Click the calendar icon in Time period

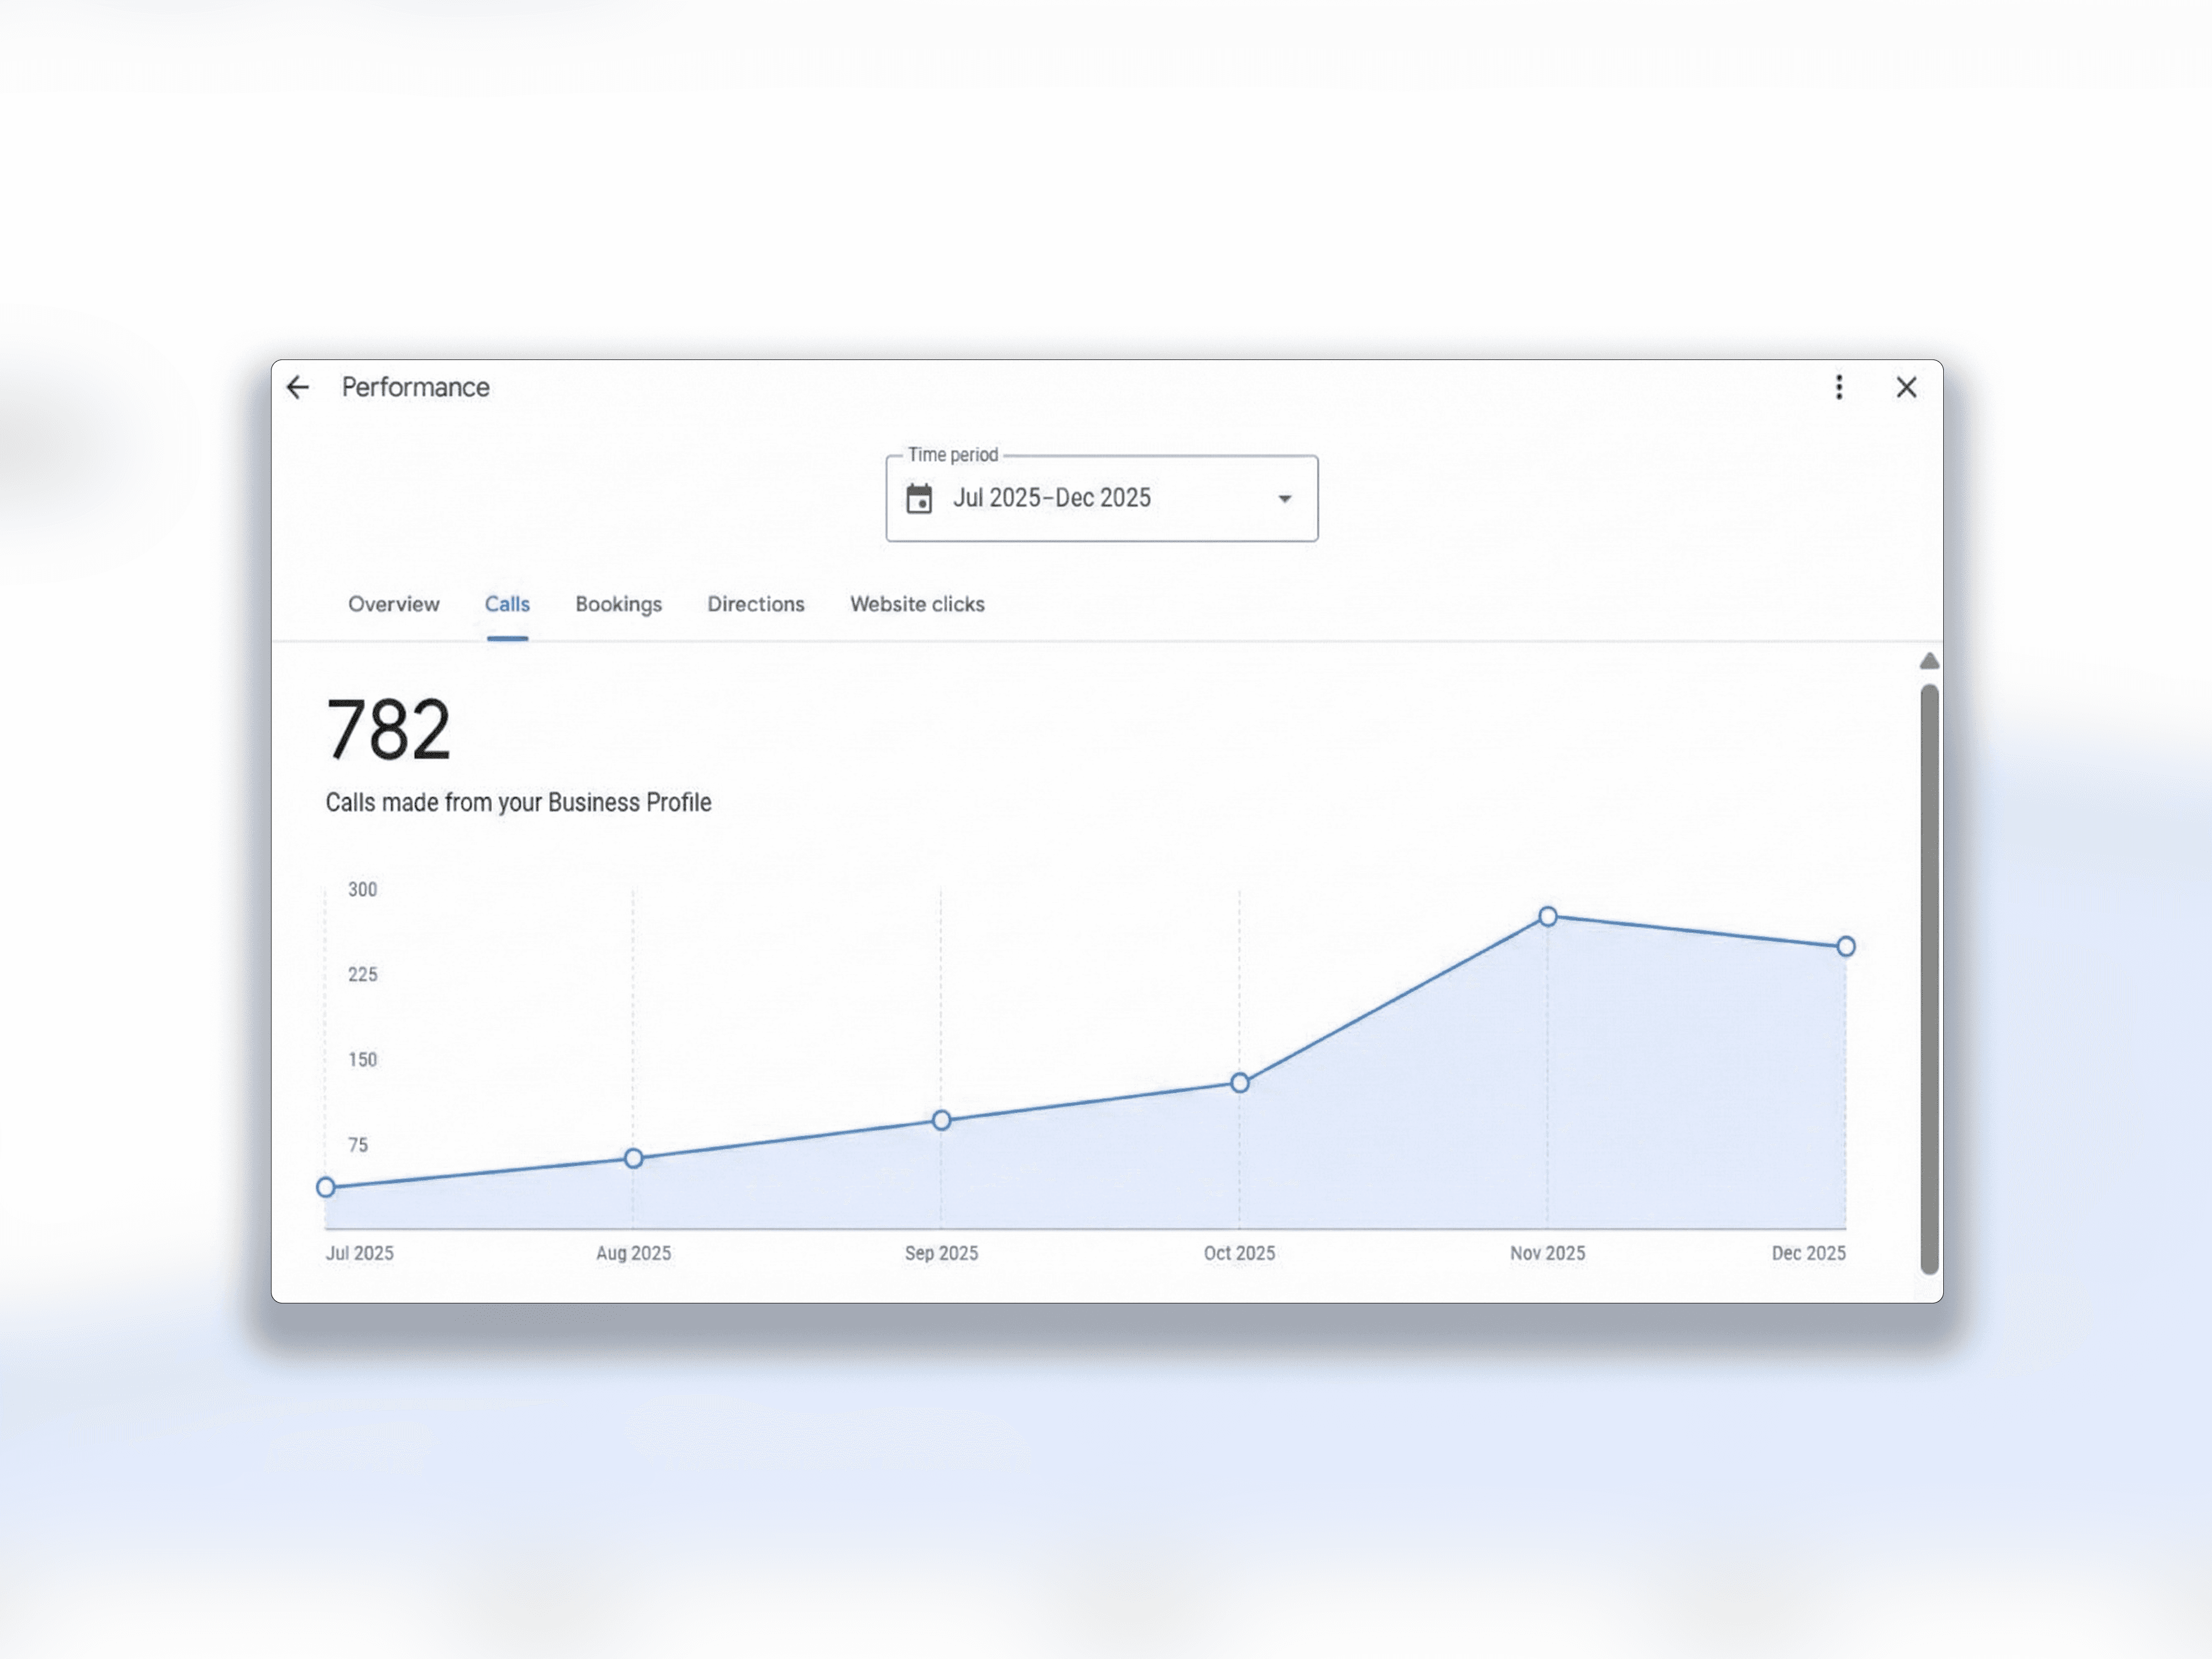919,498
